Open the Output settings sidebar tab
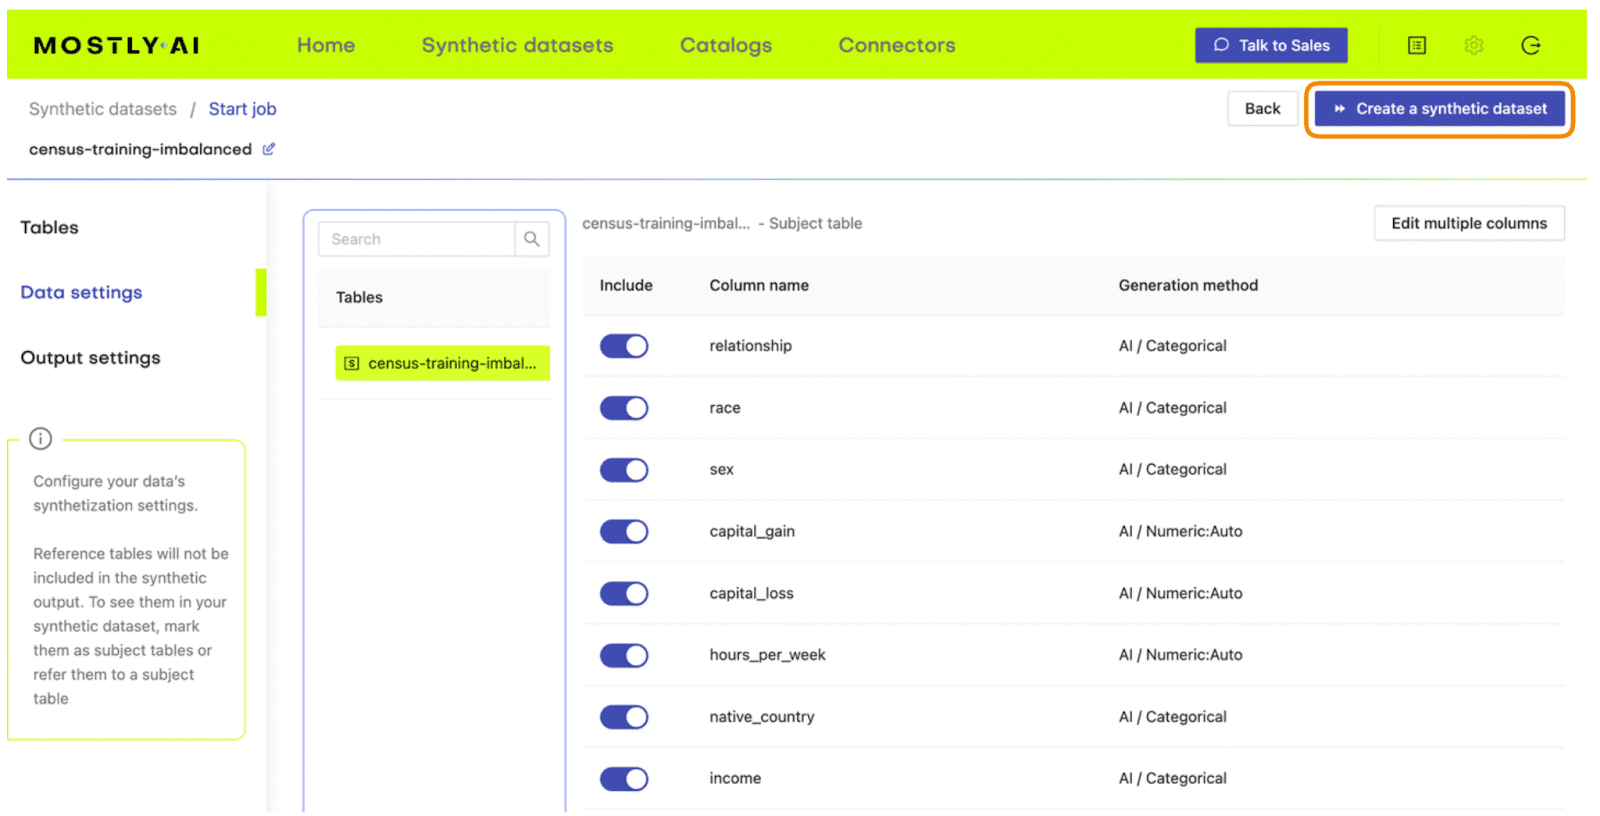The height and width of the screenshot is (816, 1600). [x=90, y=357]
